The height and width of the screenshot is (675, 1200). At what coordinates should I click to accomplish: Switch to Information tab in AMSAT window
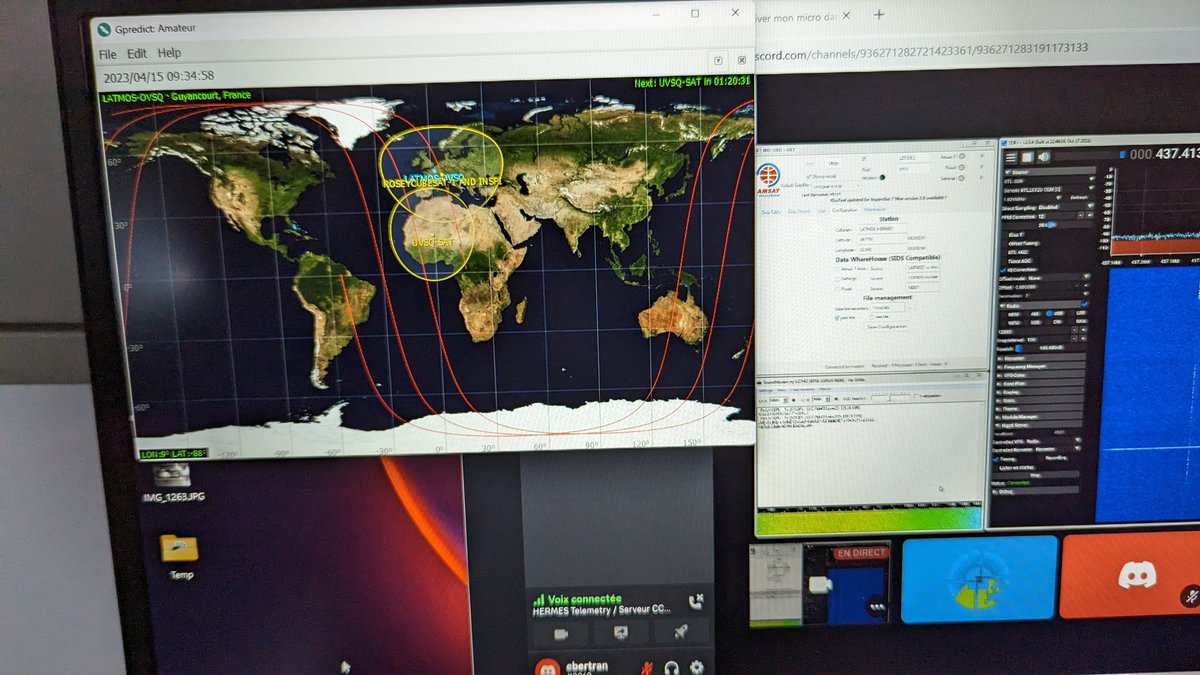pos(874,210)
